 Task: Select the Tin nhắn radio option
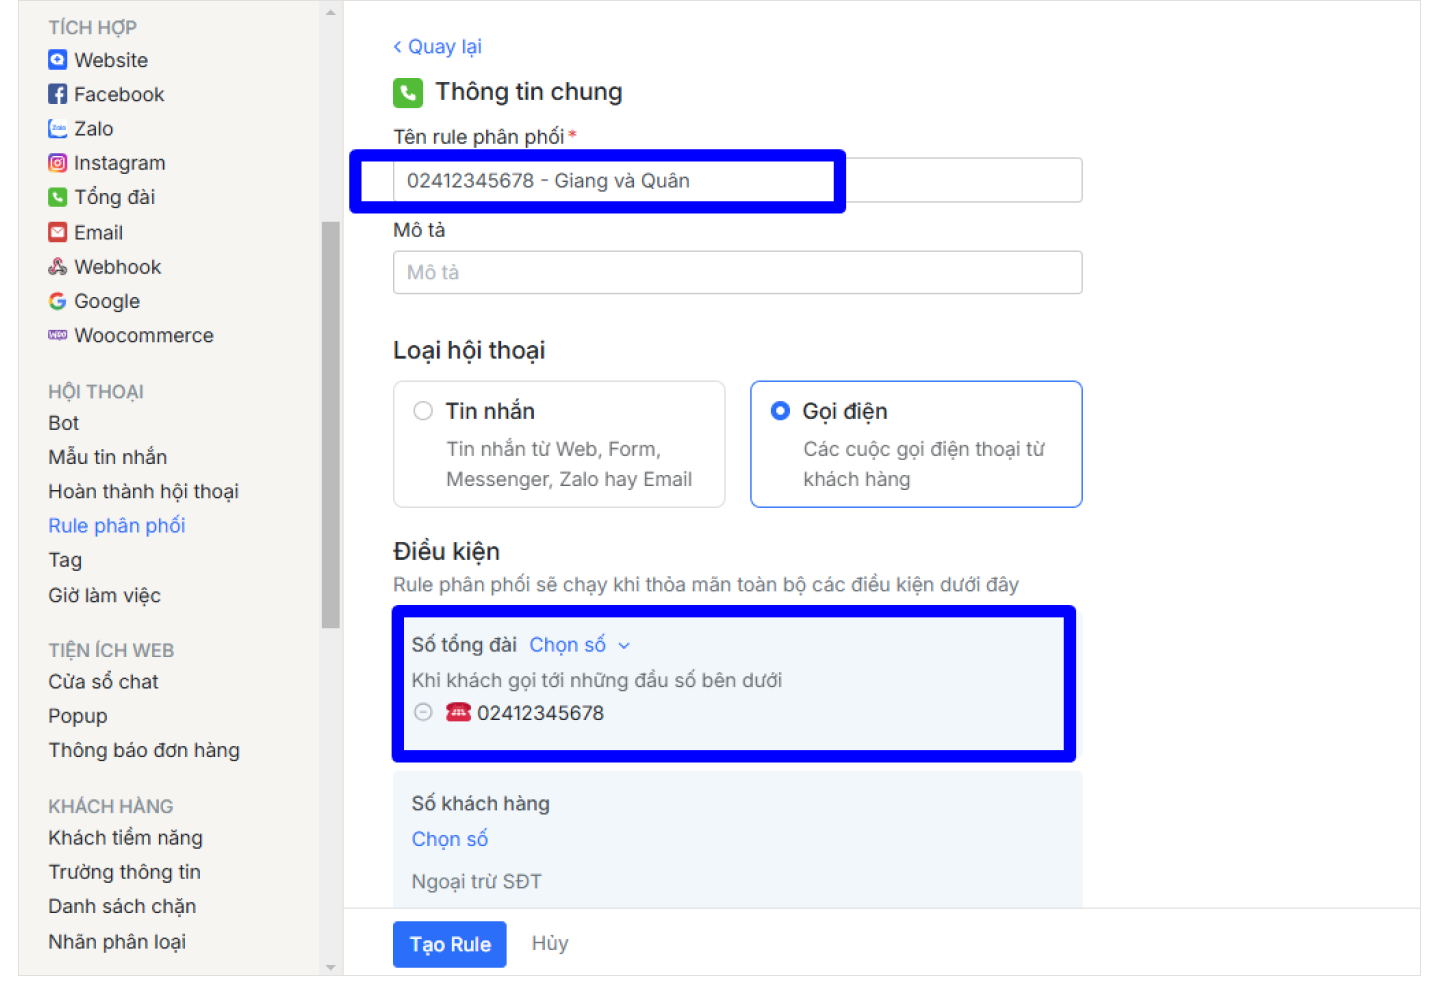point(423,411)
